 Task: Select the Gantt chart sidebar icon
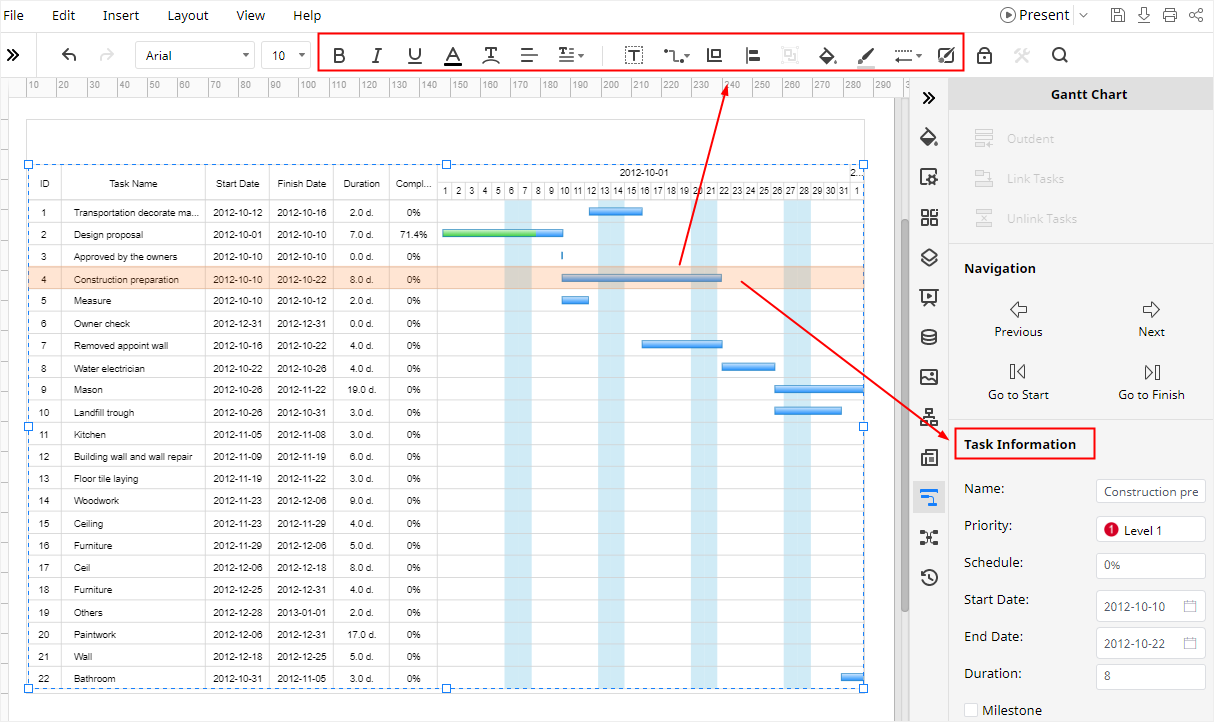[x=929, y=497]
